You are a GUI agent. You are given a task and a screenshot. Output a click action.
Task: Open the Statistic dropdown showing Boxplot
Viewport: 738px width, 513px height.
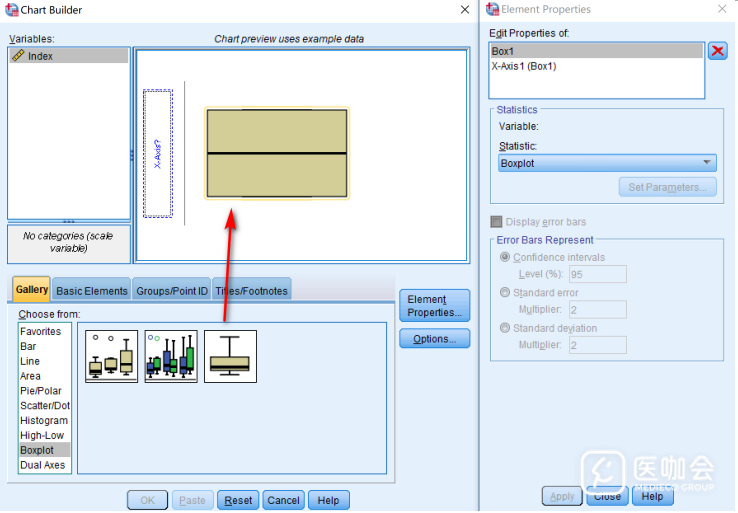[606, 163]
